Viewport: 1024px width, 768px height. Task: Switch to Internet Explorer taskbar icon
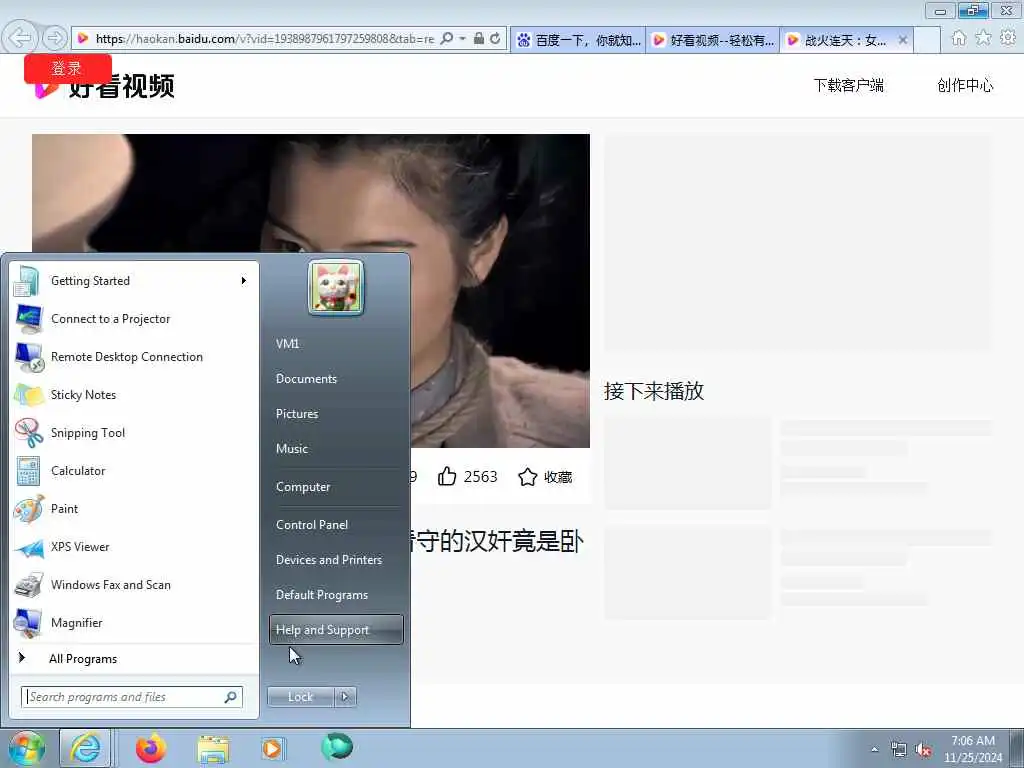tap(85, 748)
